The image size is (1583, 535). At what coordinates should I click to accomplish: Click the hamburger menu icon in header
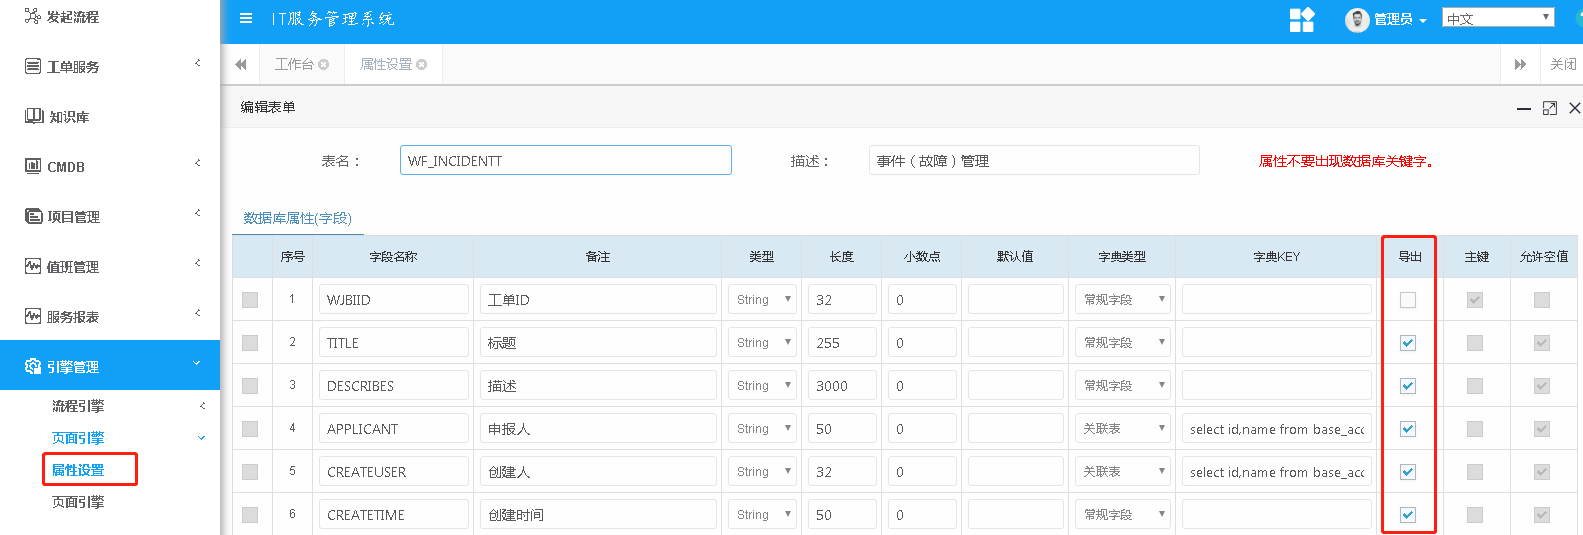(x=246, y=18)
